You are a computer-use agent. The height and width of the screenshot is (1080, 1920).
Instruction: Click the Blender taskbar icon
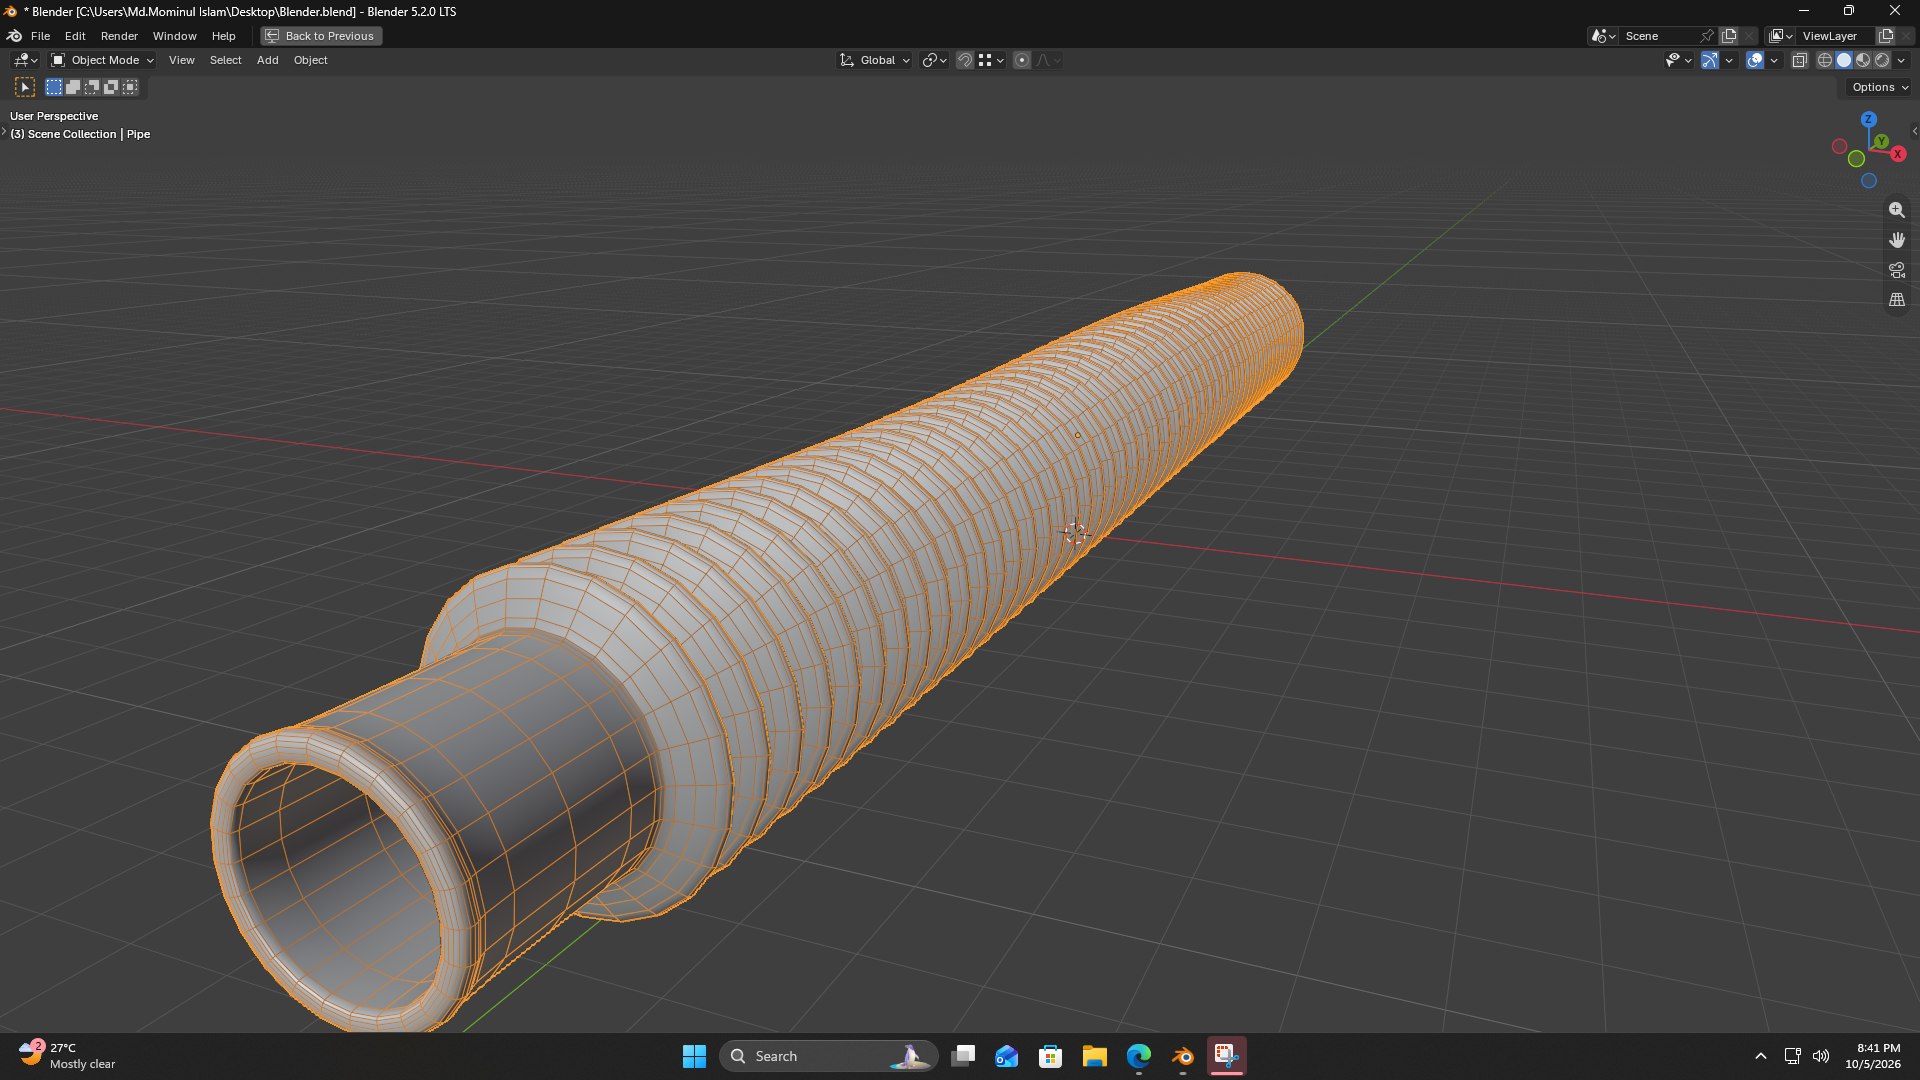point(1183,1056)
